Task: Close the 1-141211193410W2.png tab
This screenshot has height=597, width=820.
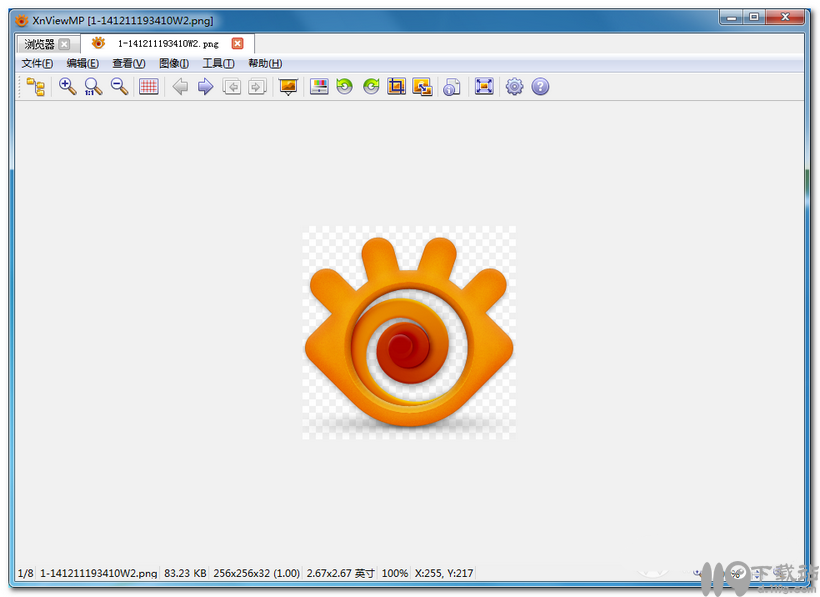Action: click(x=237, y=43)
